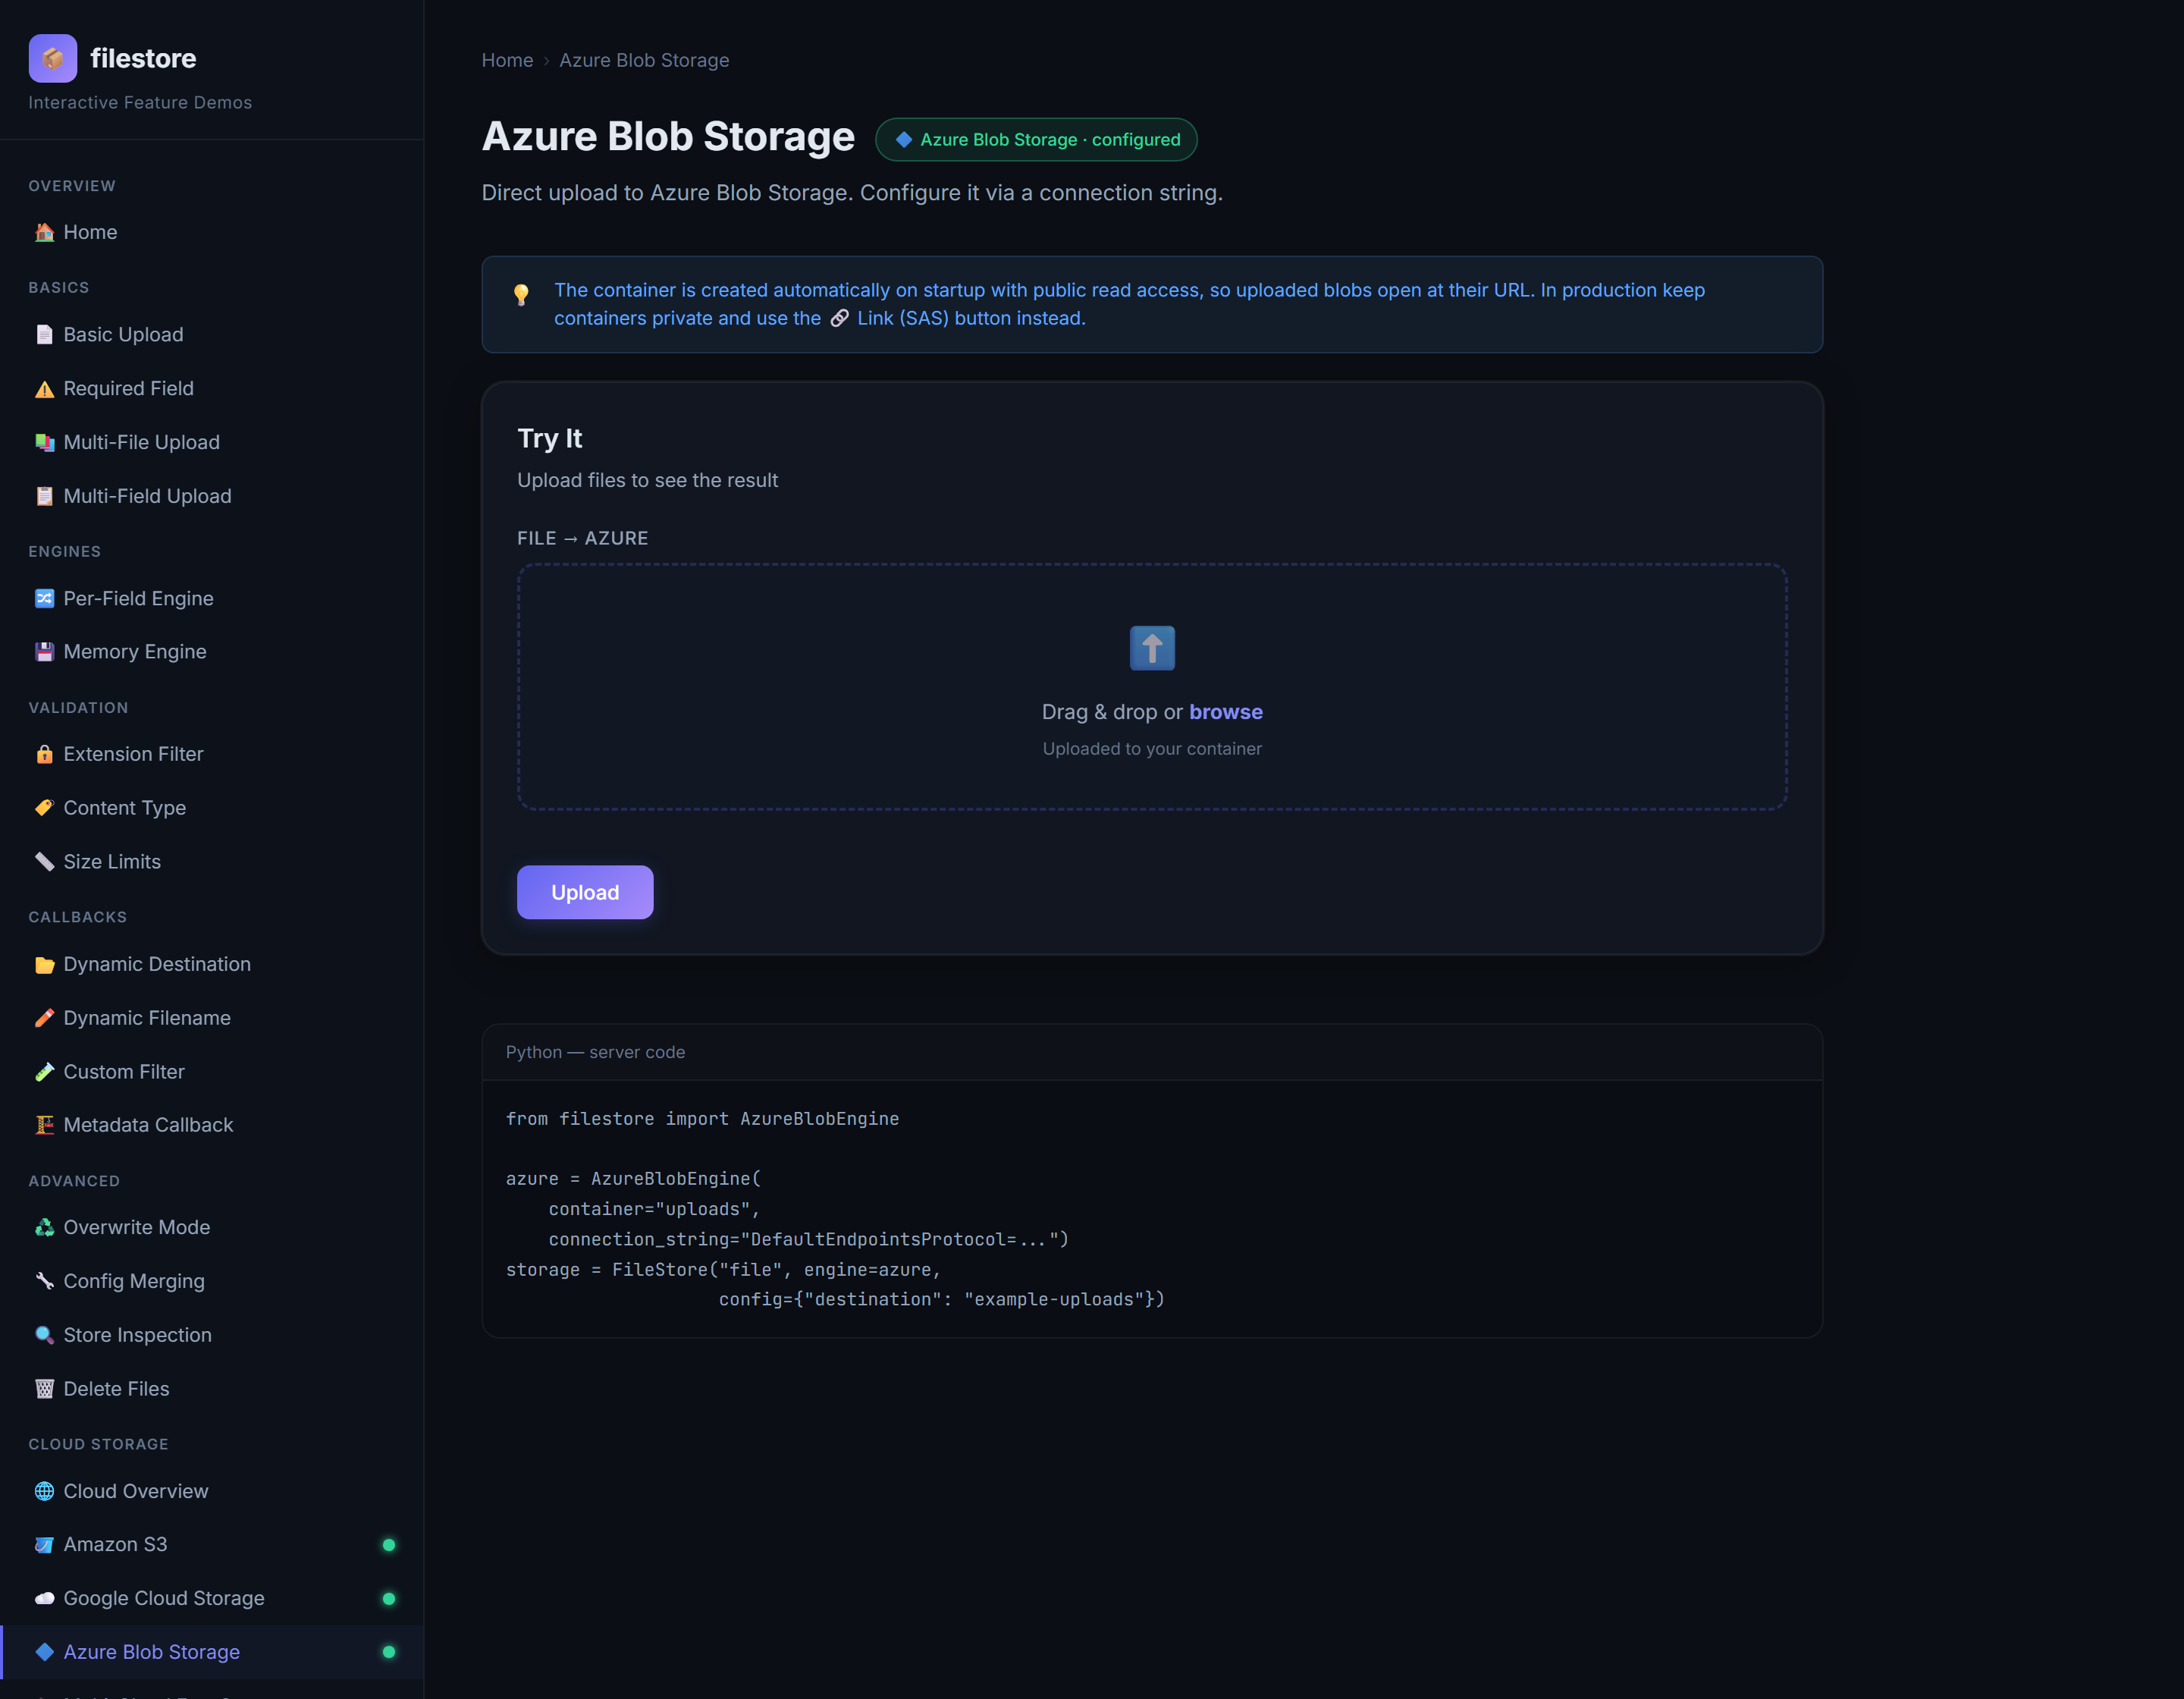
Task: Click the Extension Filter lock icon
Action: [x=45, y=754]
